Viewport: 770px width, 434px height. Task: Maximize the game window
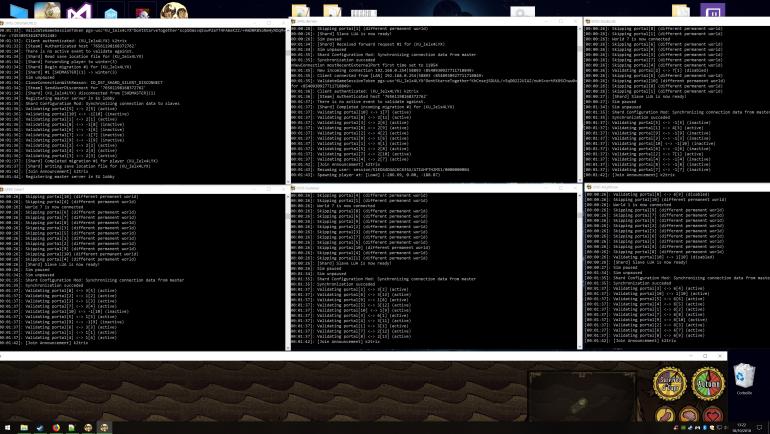click(705, 355)
